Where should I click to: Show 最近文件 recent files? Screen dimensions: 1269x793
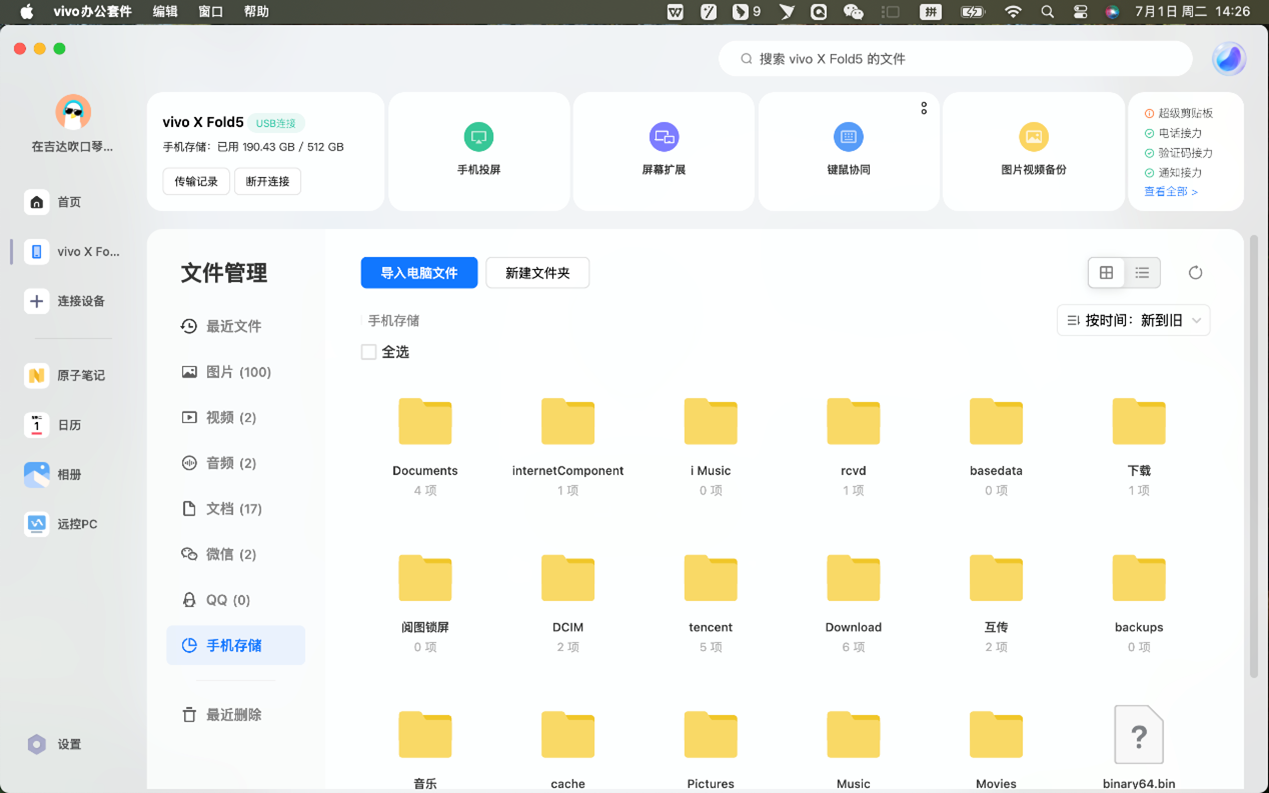click(235, 326)
